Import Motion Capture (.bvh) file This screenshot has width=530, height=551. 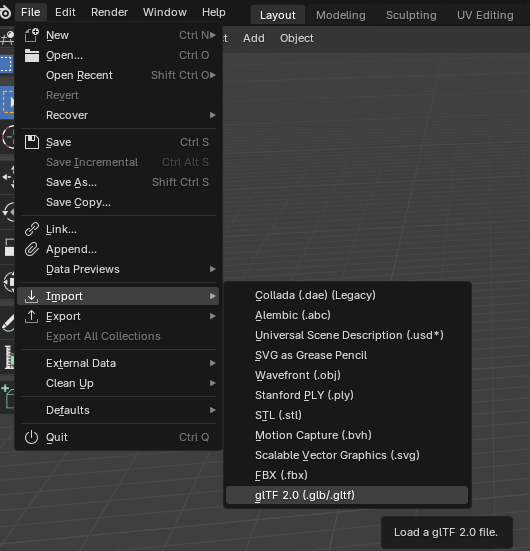(347, 435)
